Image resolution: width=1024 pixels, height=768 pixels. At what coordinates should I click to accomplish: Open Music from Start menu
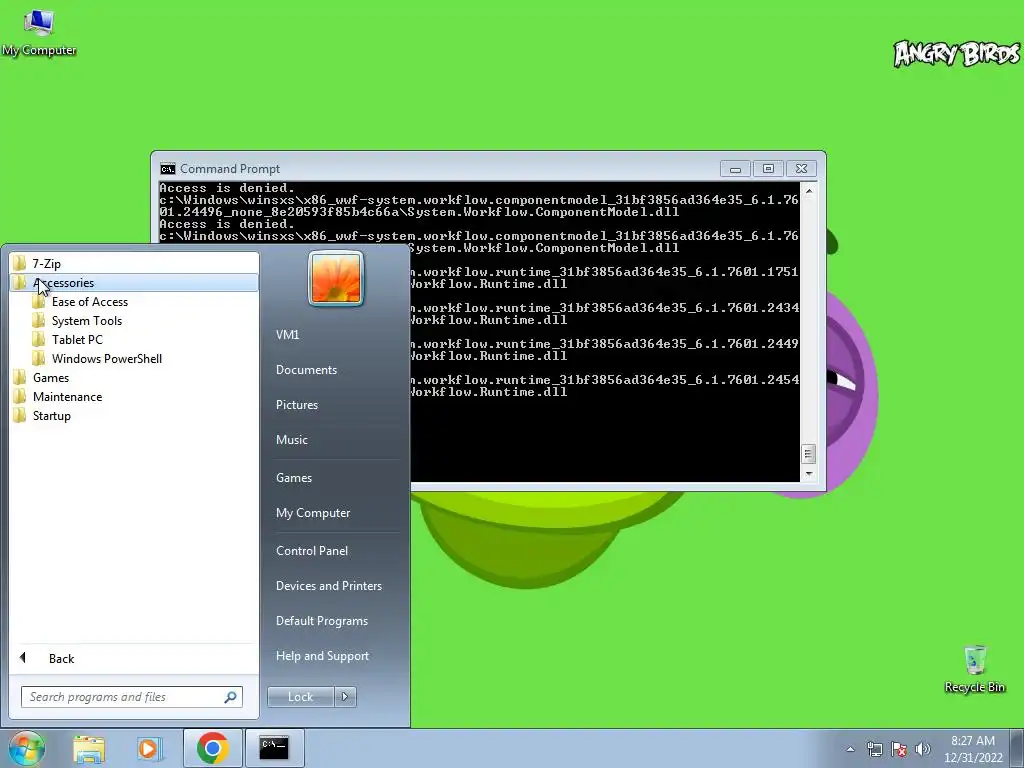pos(336,440)
